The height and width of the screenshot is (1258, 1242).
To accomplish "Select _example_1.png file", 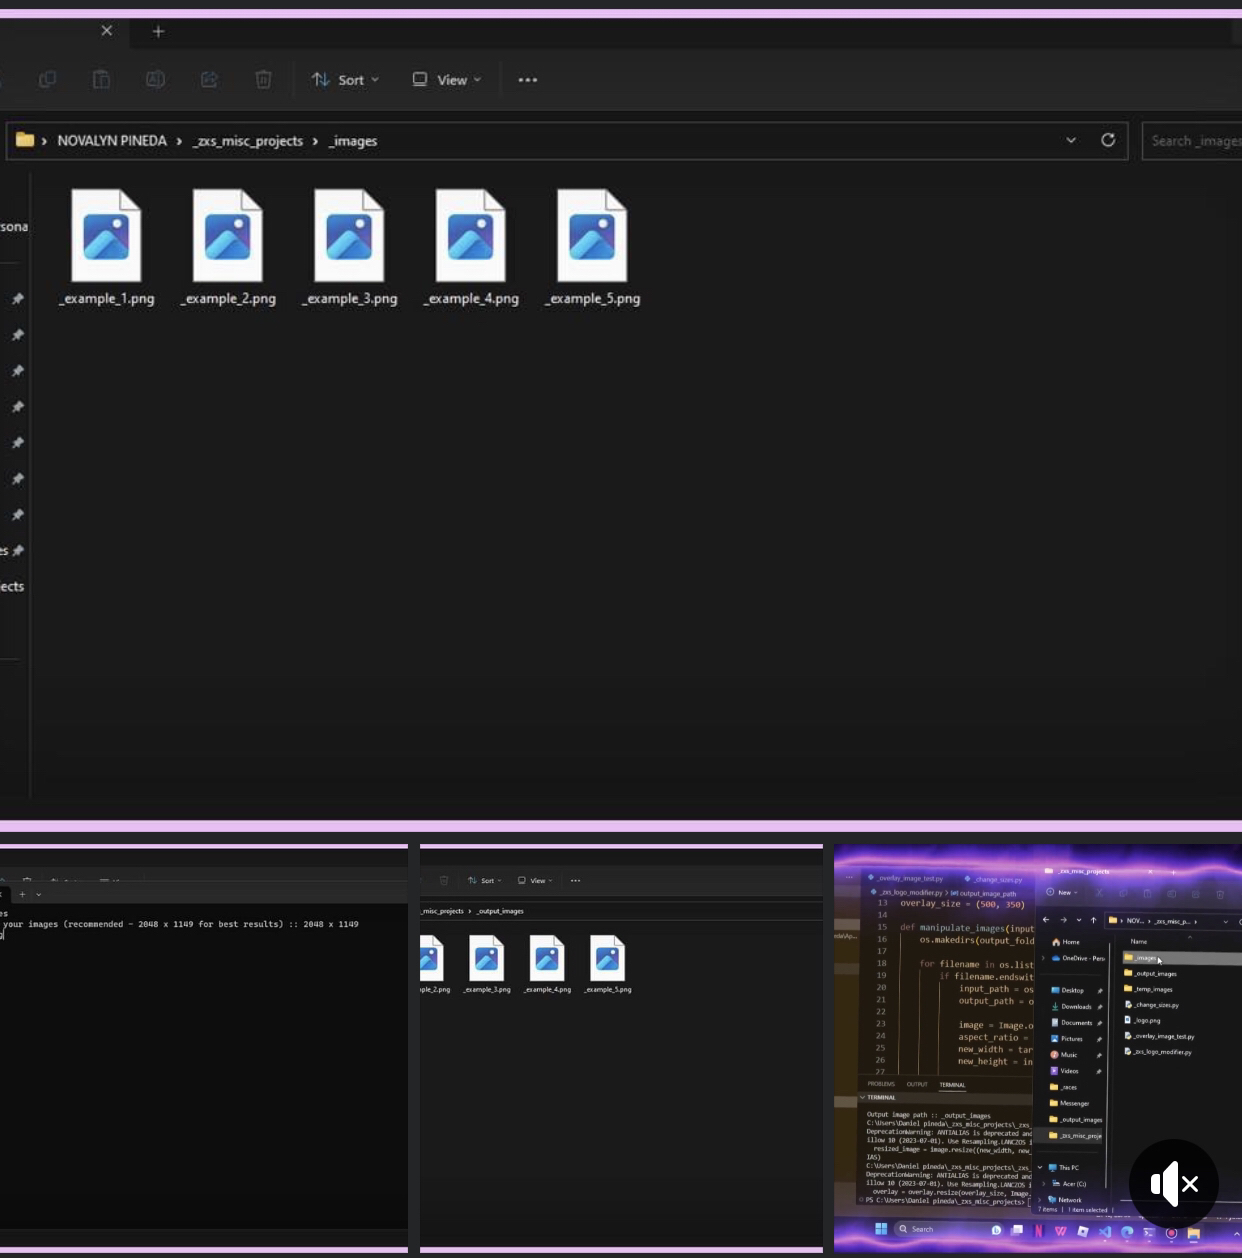I will click(106, 248).
